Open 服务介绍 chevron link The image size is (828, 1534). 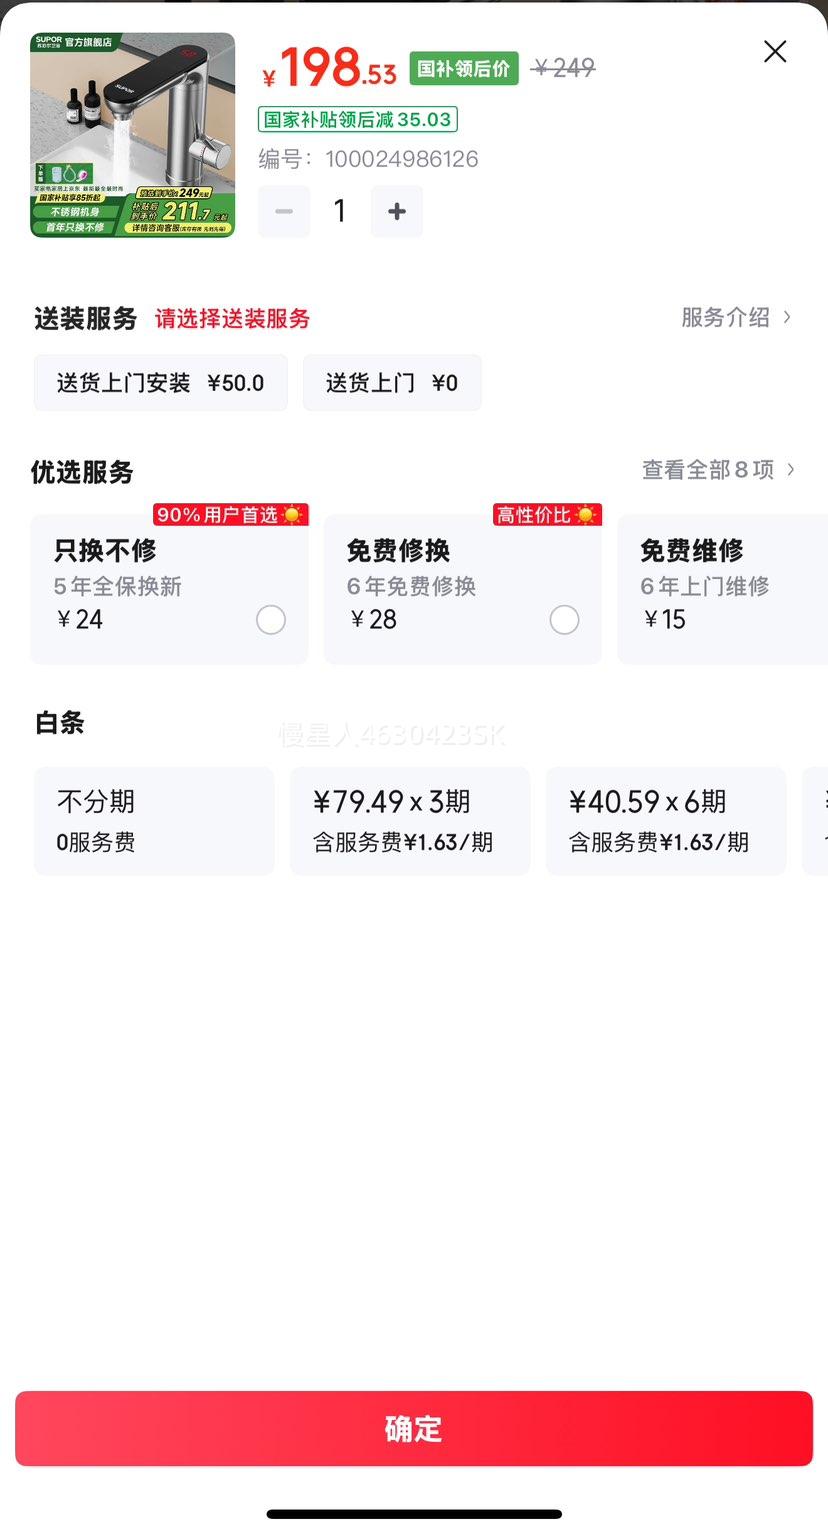tap(737, 317)
